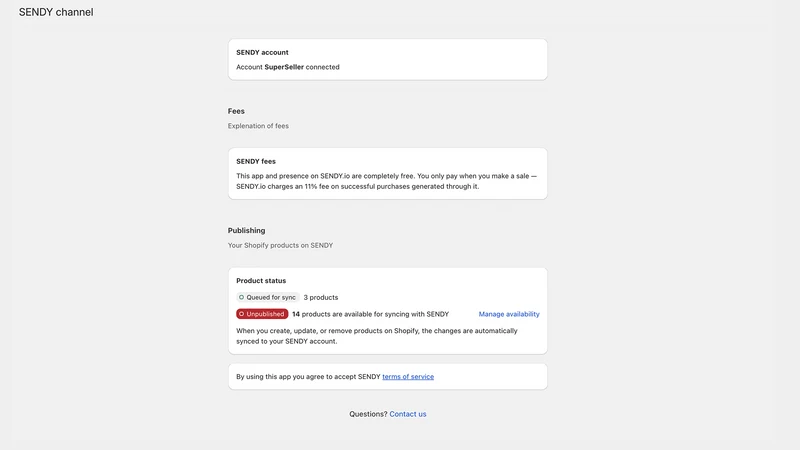Image resolution: width=800 pixels, height=450 pixels.
Task: Open the Manage availability link
Action: [x=509, y=314]
